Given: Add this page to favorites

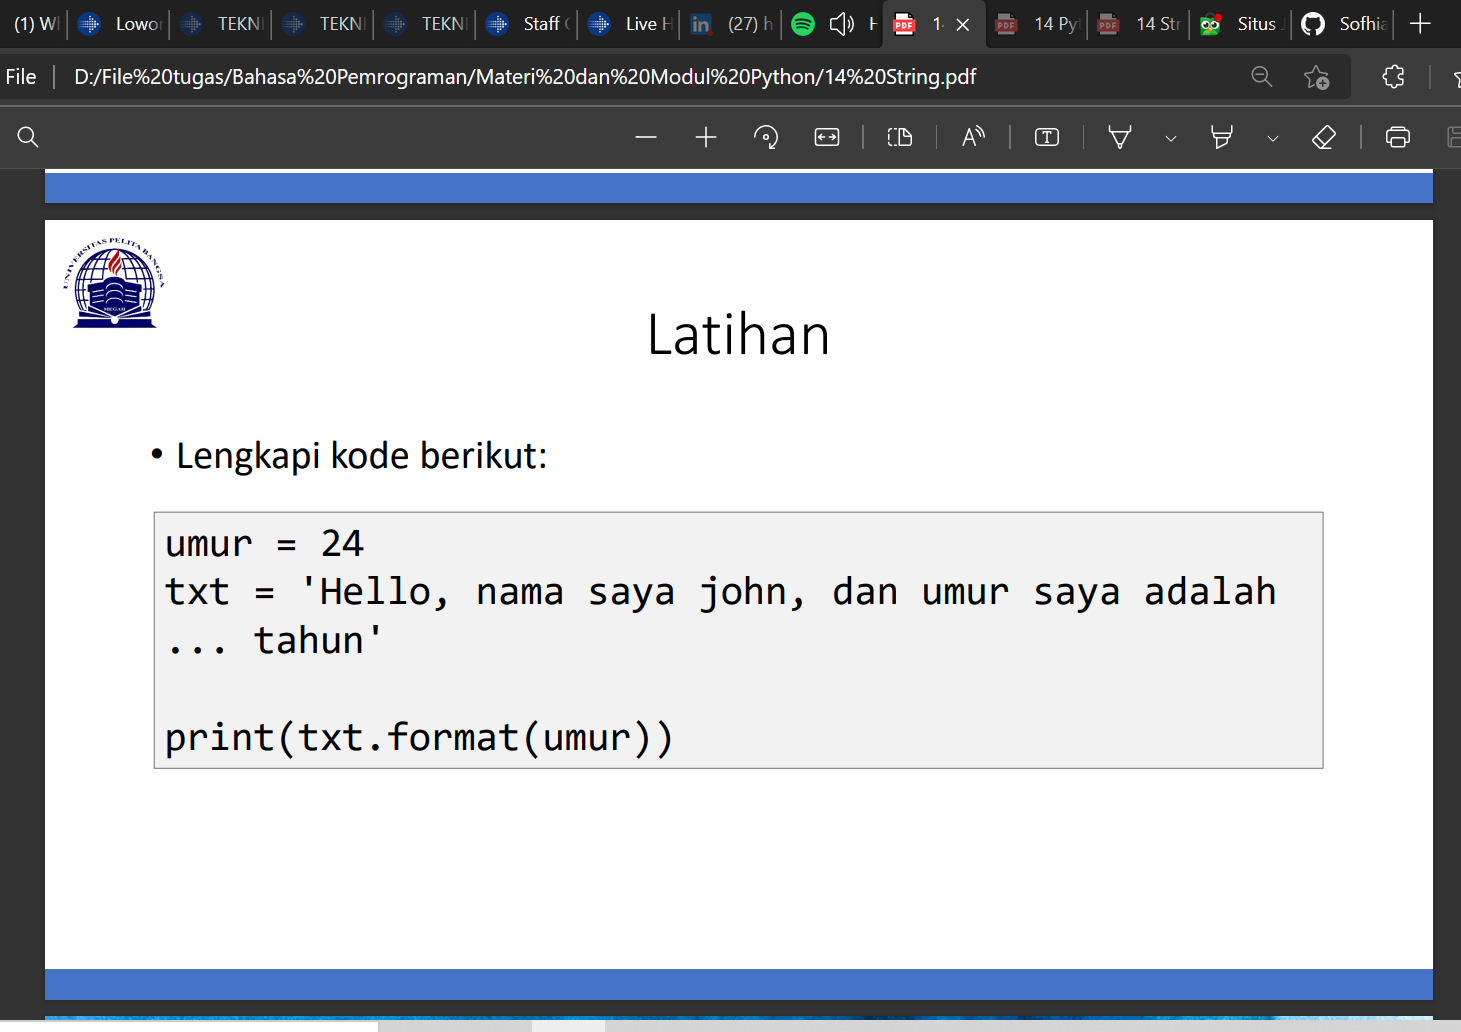Looking at the screenshot, I should 1317,76.
